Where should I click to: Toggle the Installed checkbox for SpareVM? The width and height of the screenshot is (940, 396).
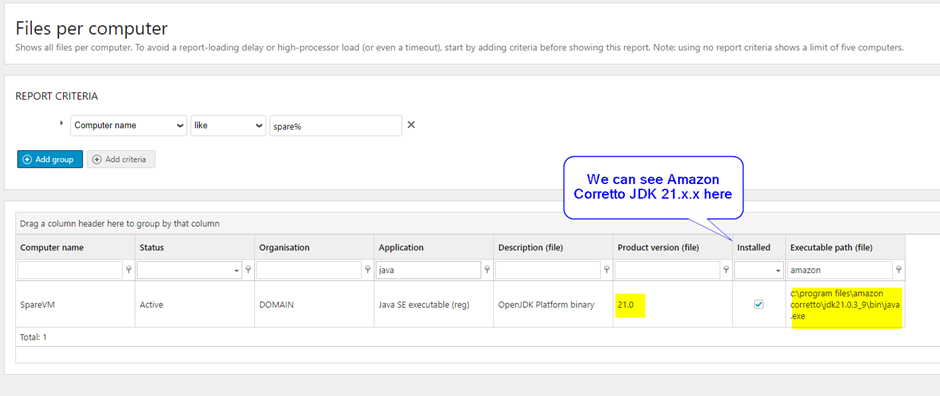759,304
